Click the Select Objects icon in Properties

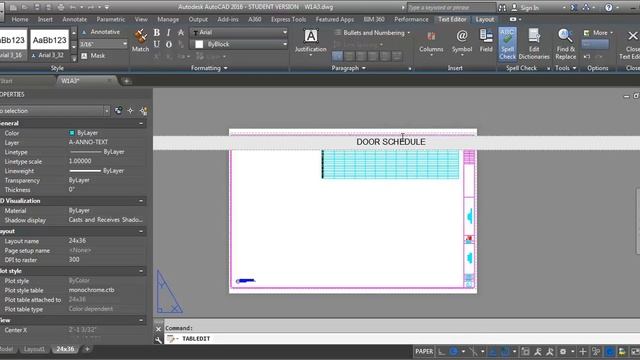pyautogui.click(x=131, y=111)
